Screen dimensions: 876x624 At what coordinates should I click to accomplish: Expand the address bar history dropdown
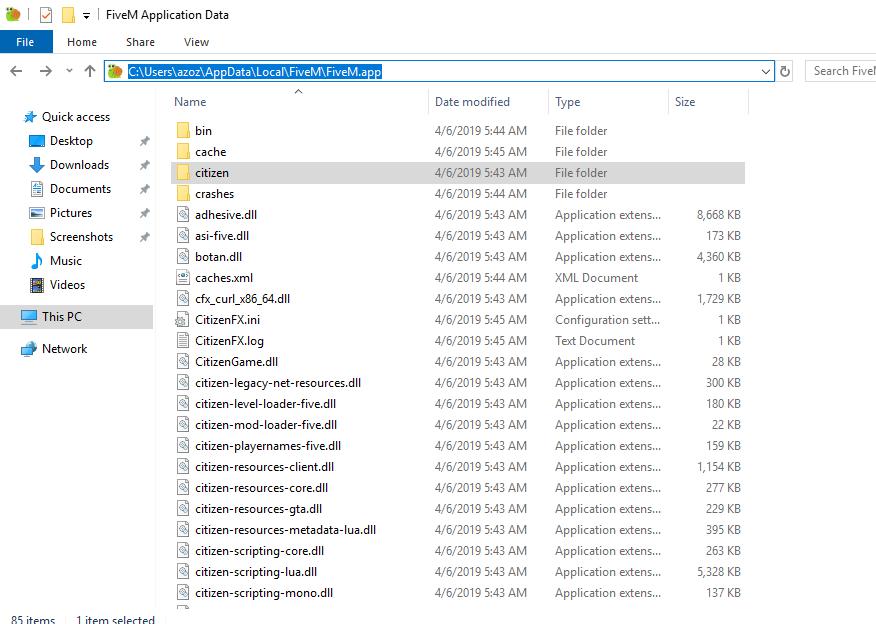click(765, 72)
